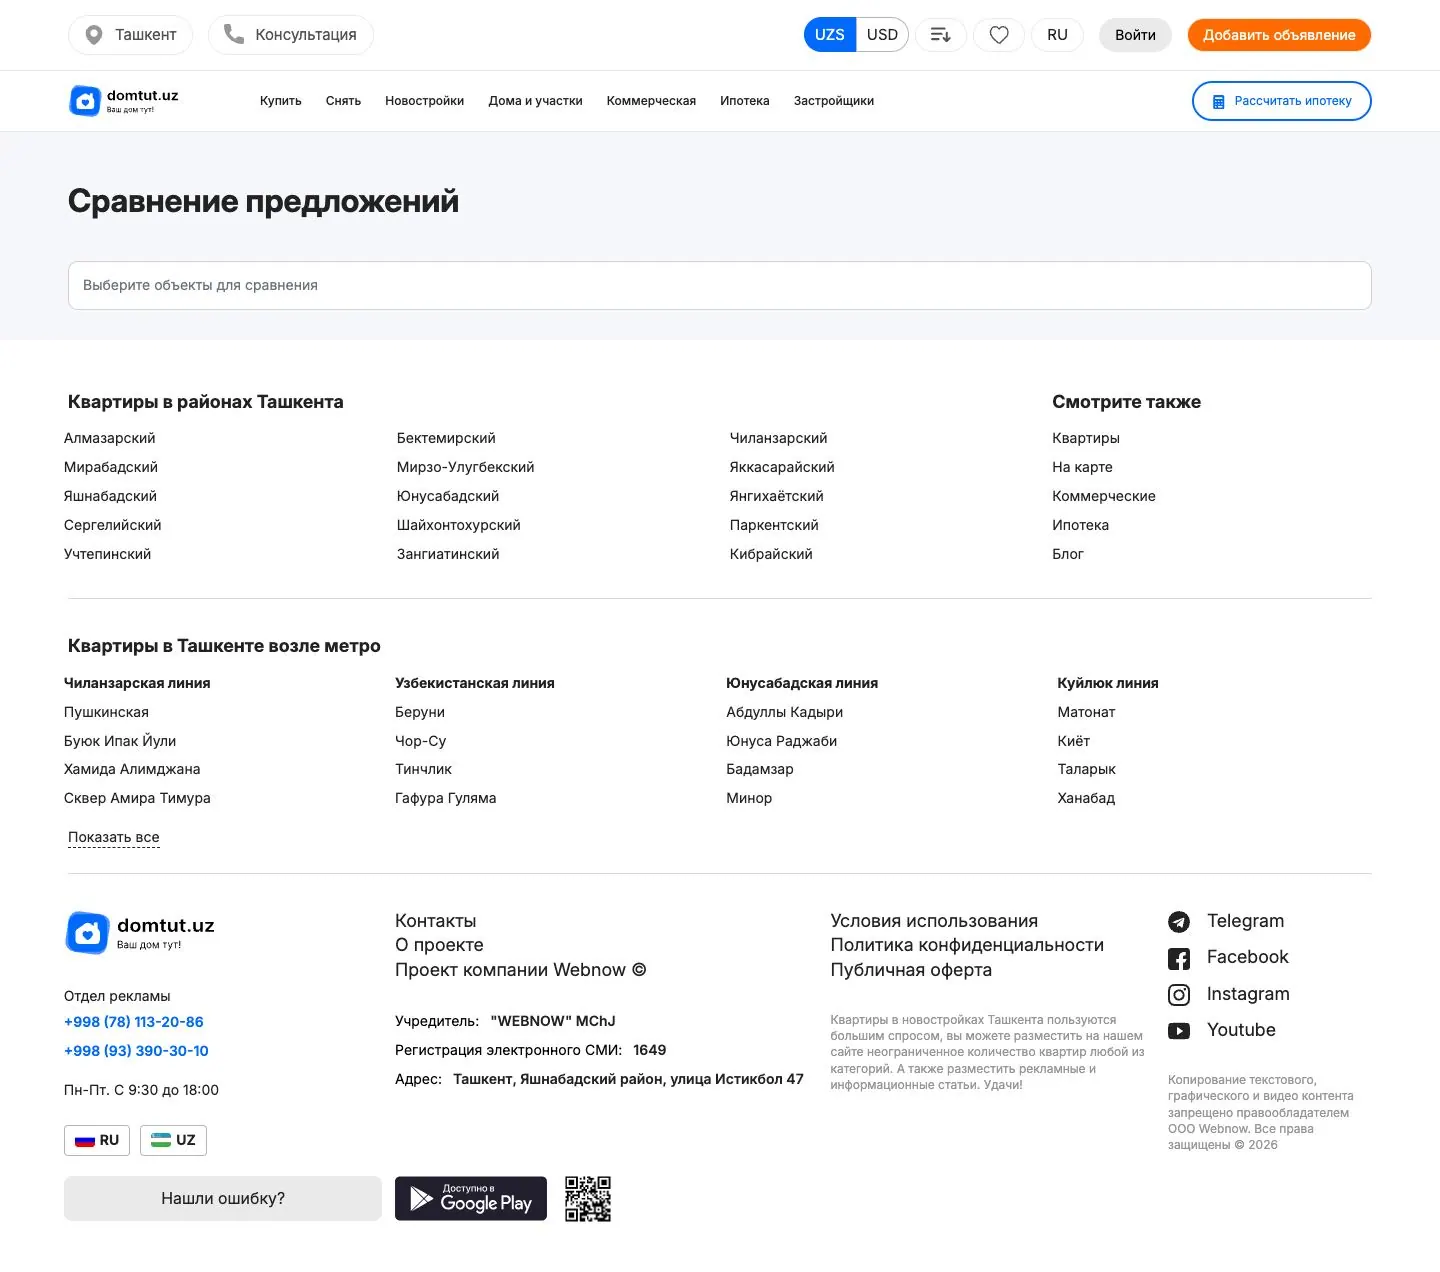Viewport: 1440px width, 1272px height.
Task: Switch currency to USD
Action: pos(882,35)
